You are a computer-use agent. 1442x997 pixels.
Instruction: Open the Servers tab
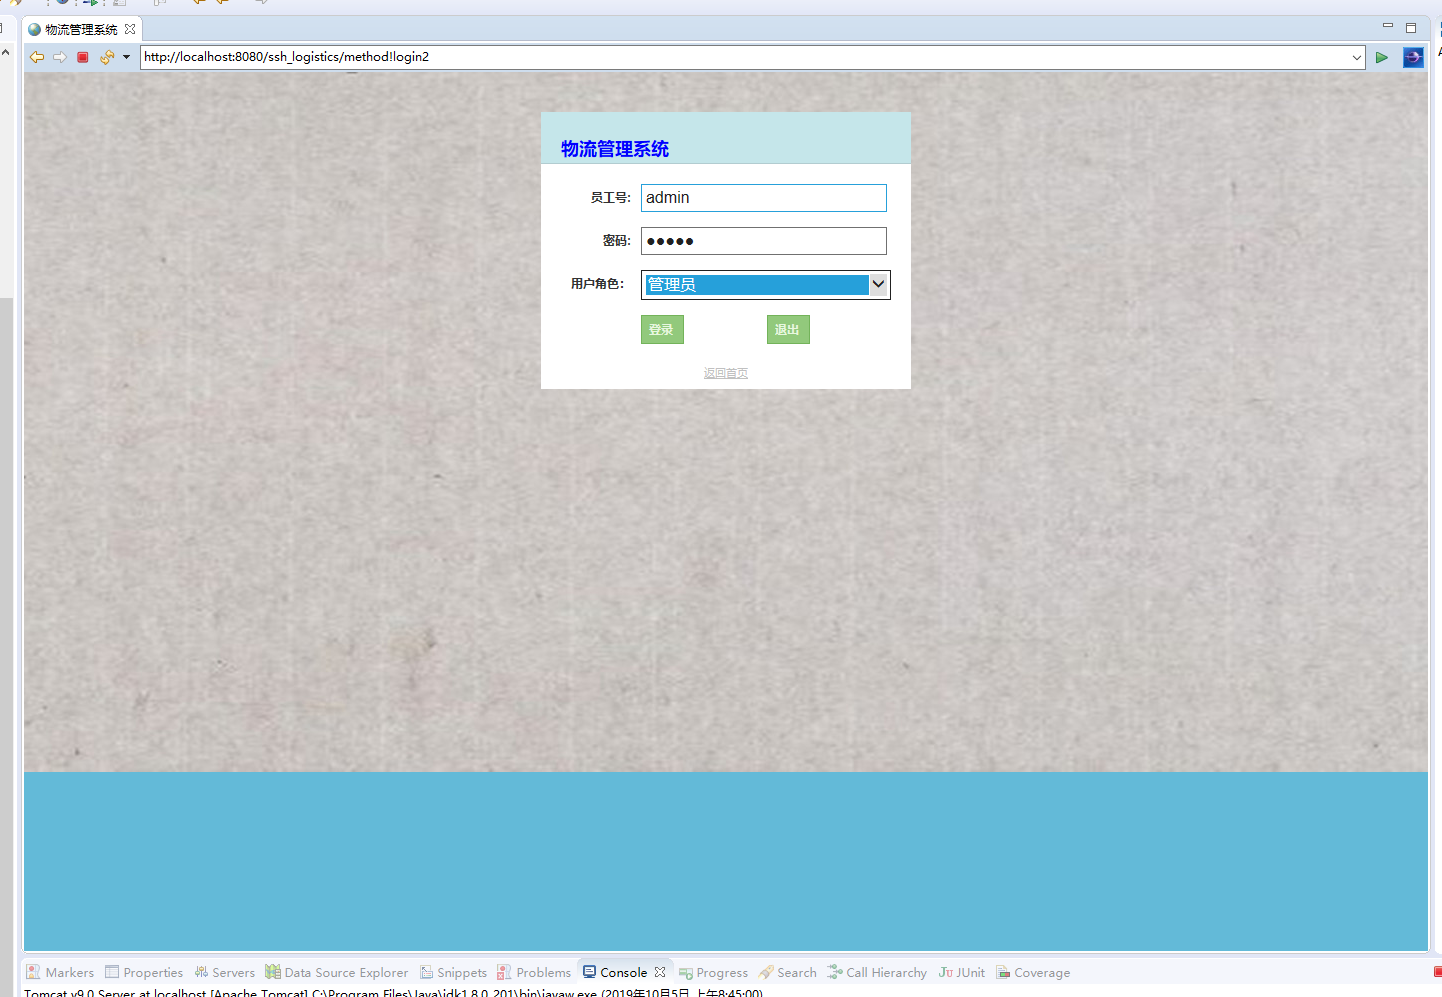[225, 972]
